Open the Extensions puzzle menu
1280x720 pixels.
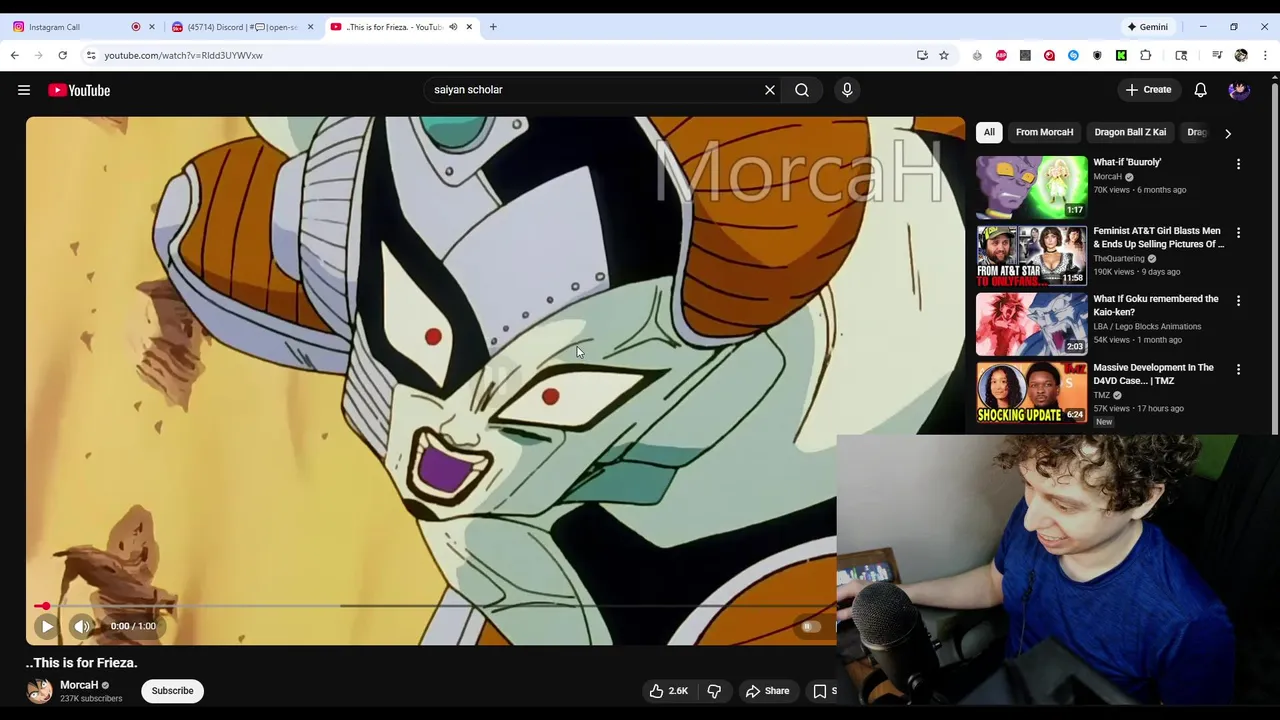tap(1146, 55)
